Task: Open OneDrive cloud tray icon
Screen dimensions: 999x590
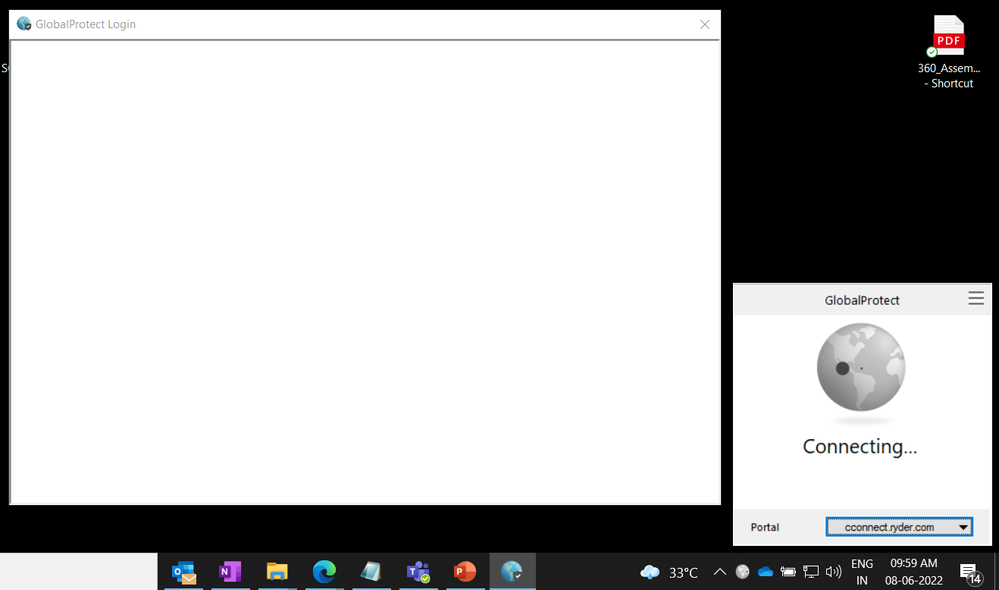Action: pyautogui.click(x=765, y=572)
